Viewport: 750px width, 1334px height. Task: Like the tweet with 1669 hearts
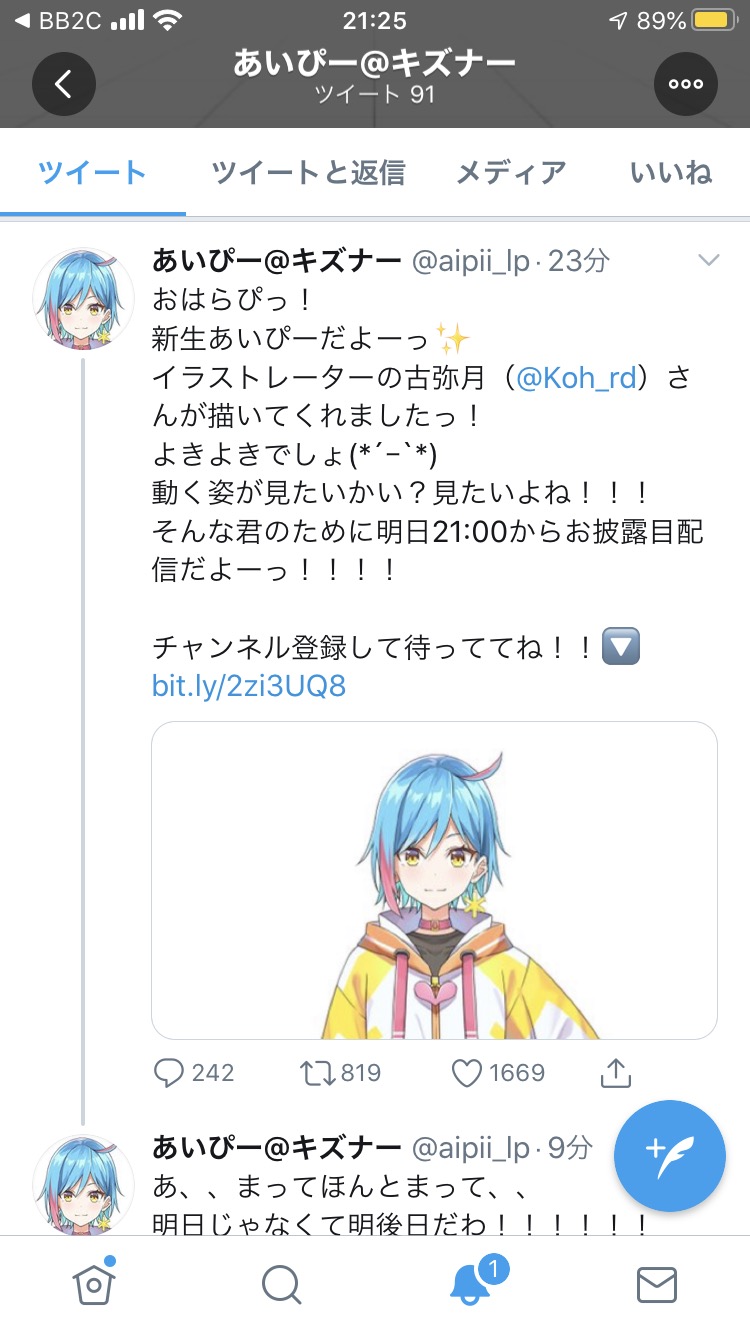tap(497, 1073)
